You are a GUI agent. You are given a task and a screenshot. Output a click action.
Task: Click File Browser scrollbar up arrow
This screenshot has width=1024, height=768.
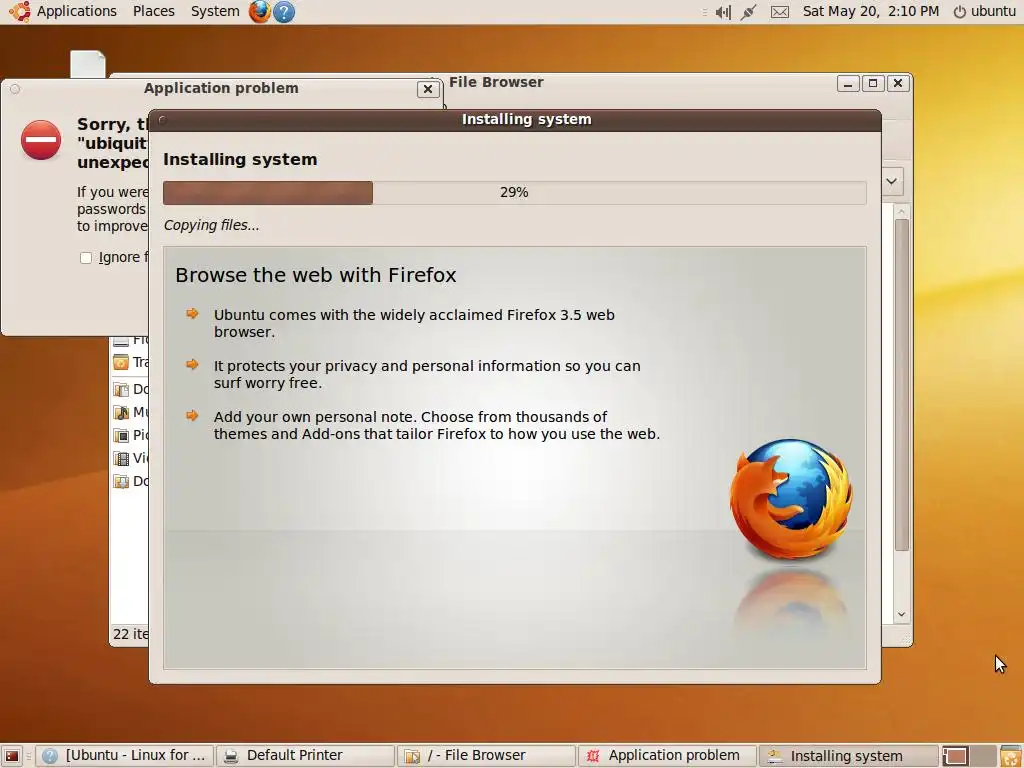click(x=902, y=212)
